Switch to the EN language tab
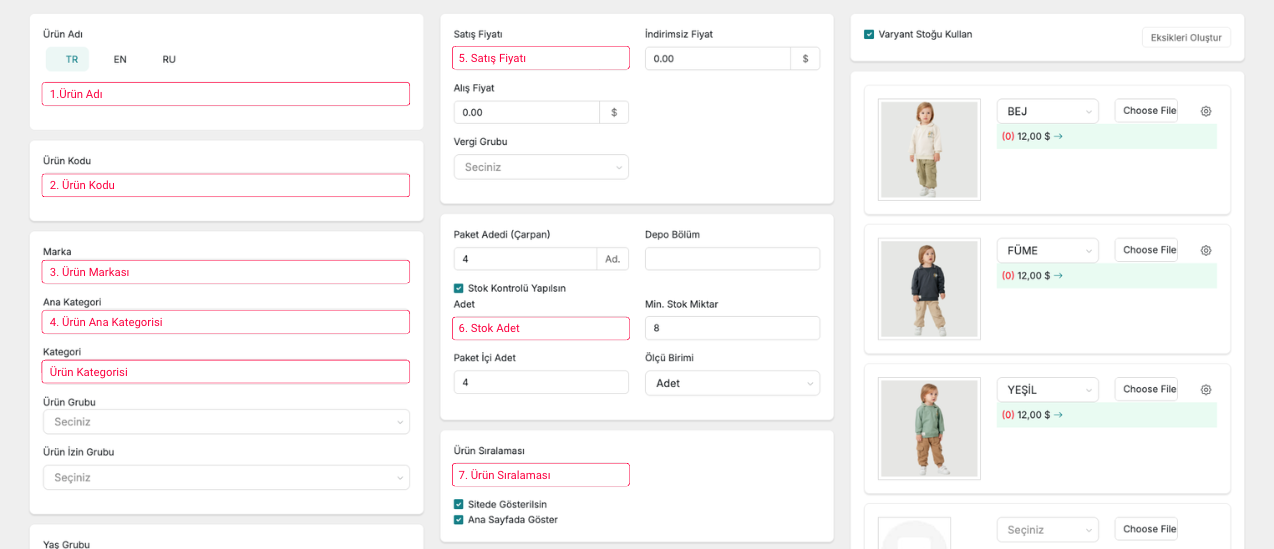The image size is (1274, 549). click(120, 60)
